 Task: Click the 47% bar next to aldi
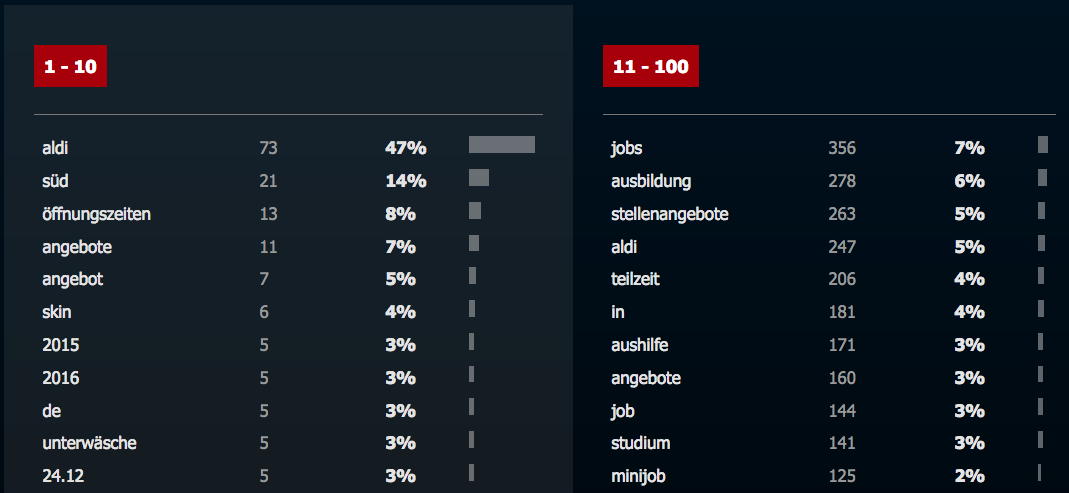(502, 145)
